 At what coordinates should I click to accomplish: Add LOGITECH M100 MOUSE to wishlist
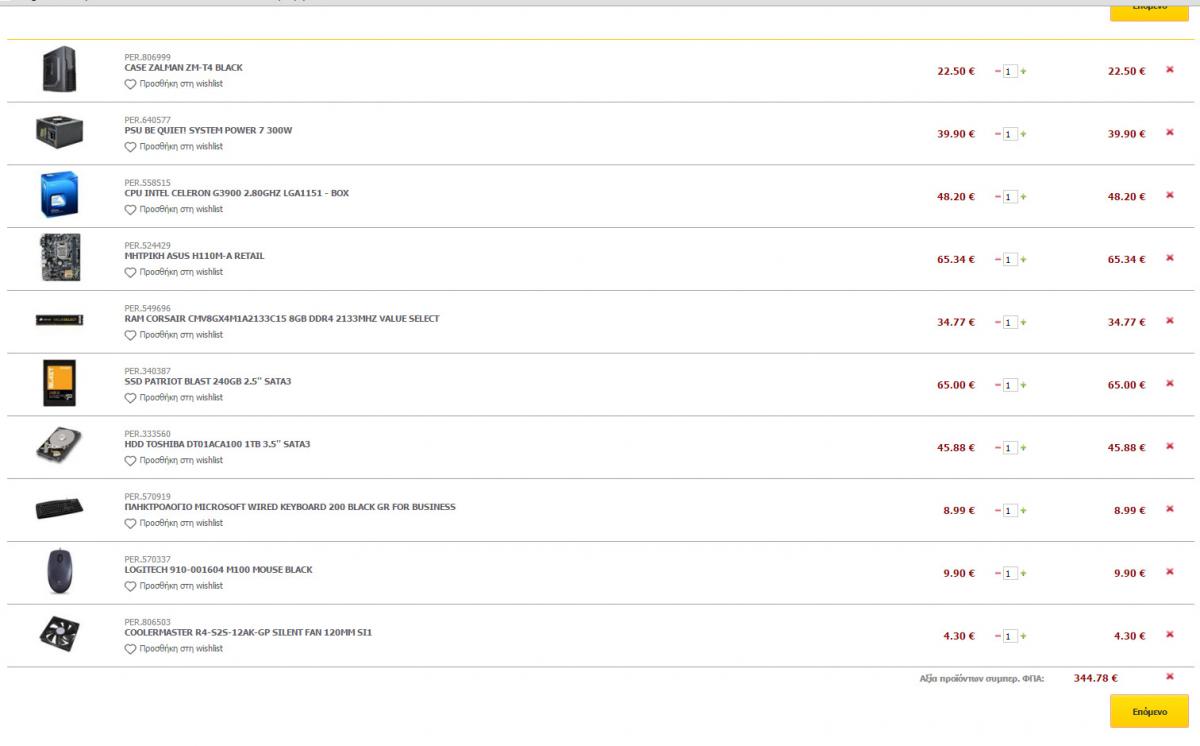[x=174, y=586]
